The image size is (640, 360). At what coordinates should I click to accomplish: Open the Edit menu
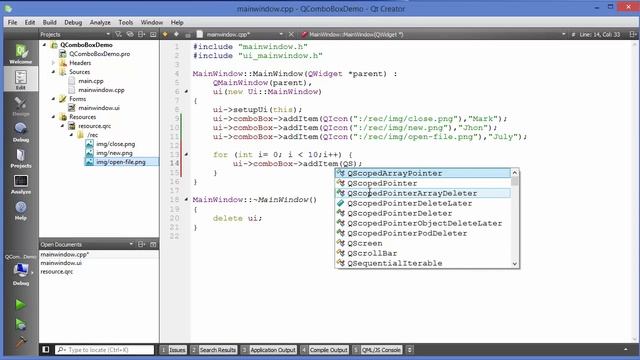(30, 22)
